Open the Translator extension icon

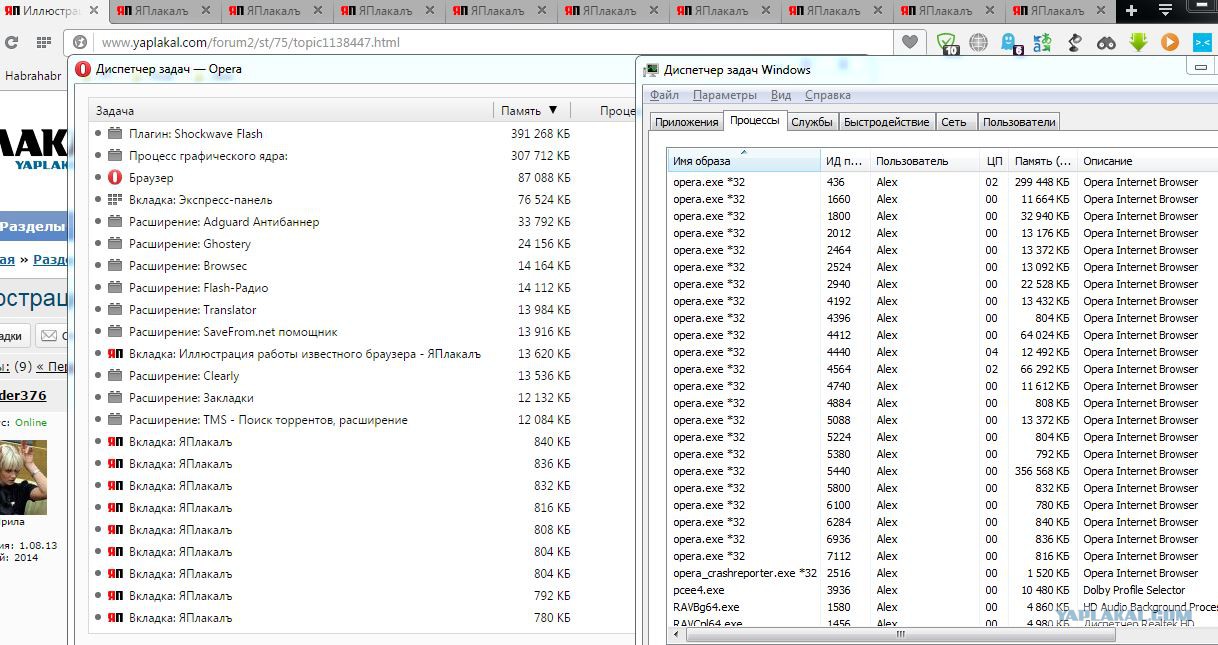click(1042, 42)
